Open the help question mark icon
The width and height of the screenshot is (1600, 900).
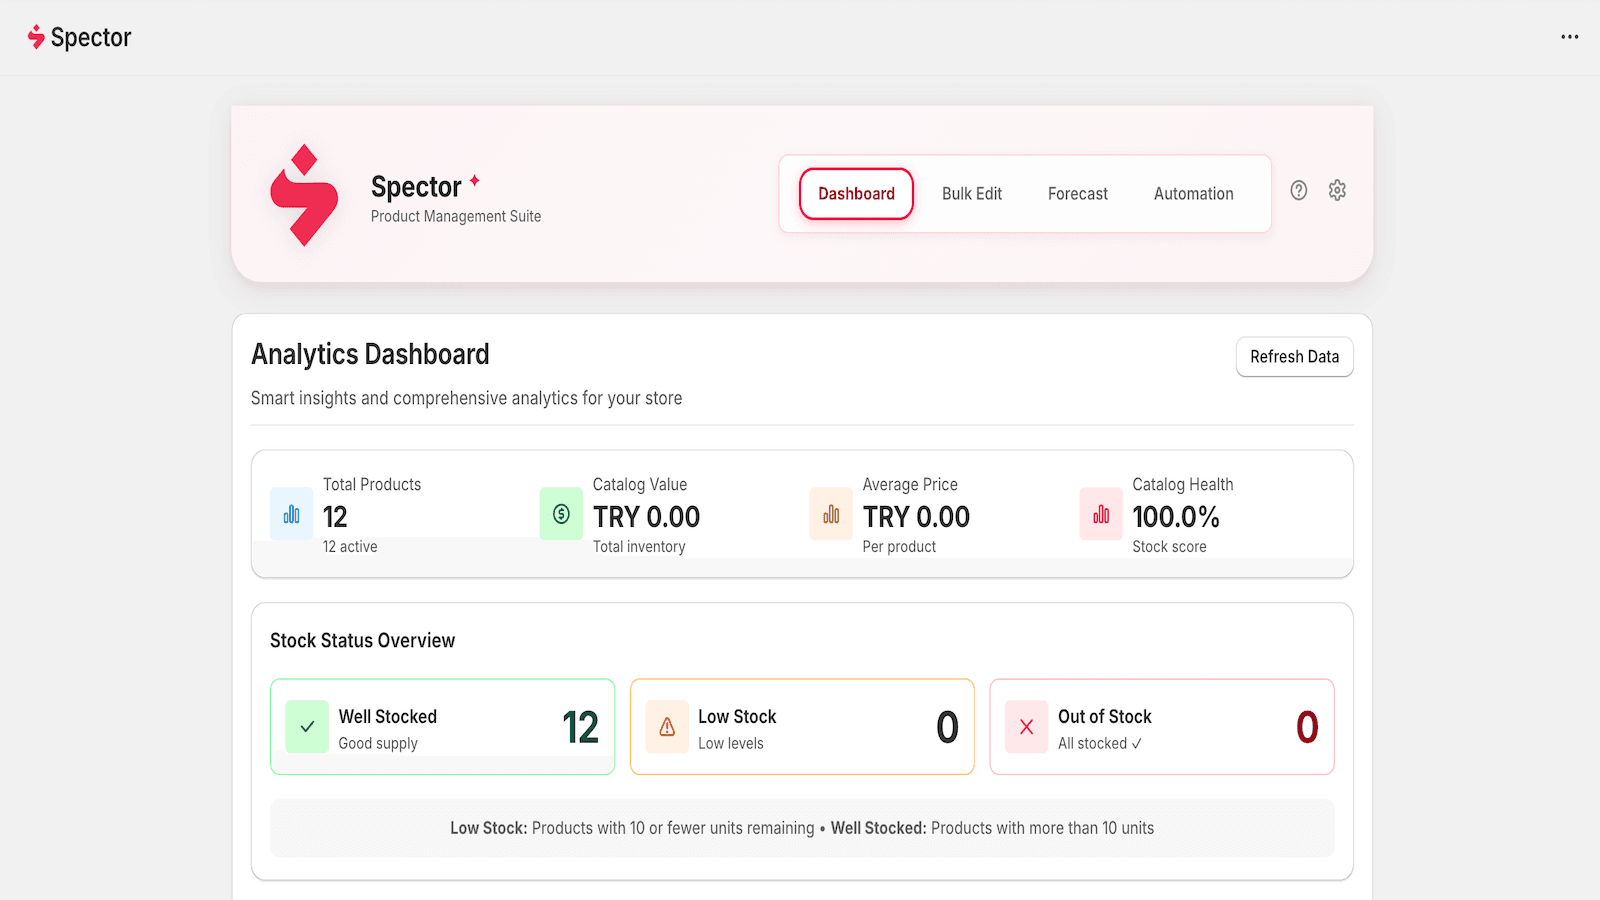point(1298,190)
